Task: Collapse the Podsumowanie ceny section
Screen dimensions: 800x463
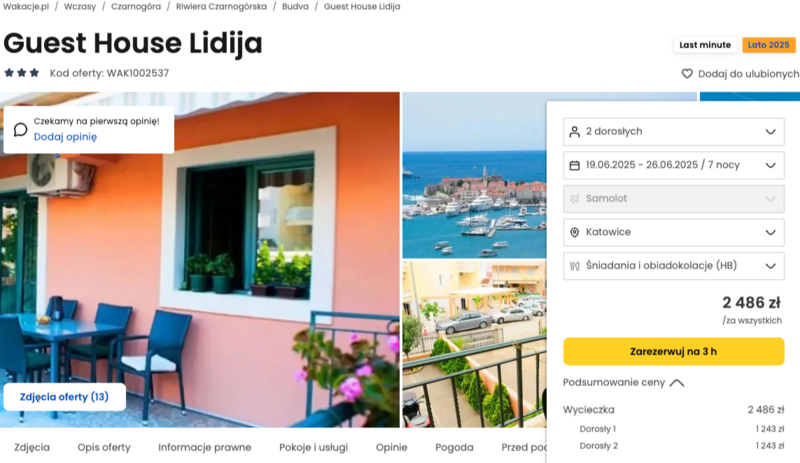Action: (x=623, y=382)
